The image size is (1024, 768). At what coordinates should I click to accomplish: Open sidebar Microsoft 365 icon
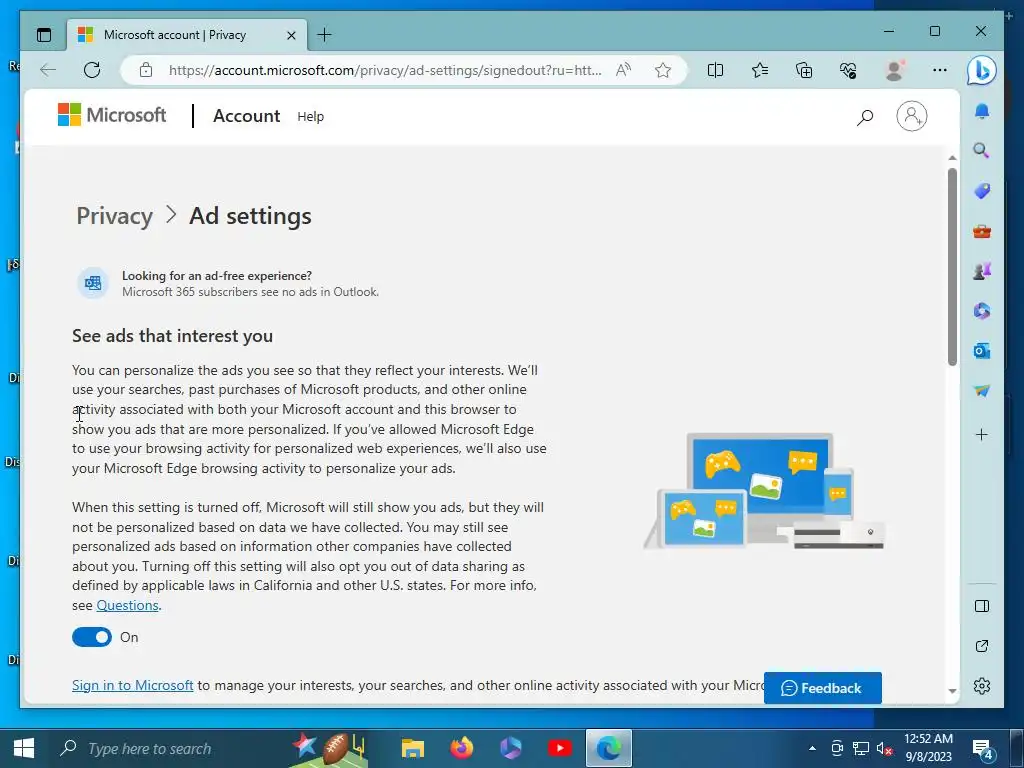coord(982,311)
